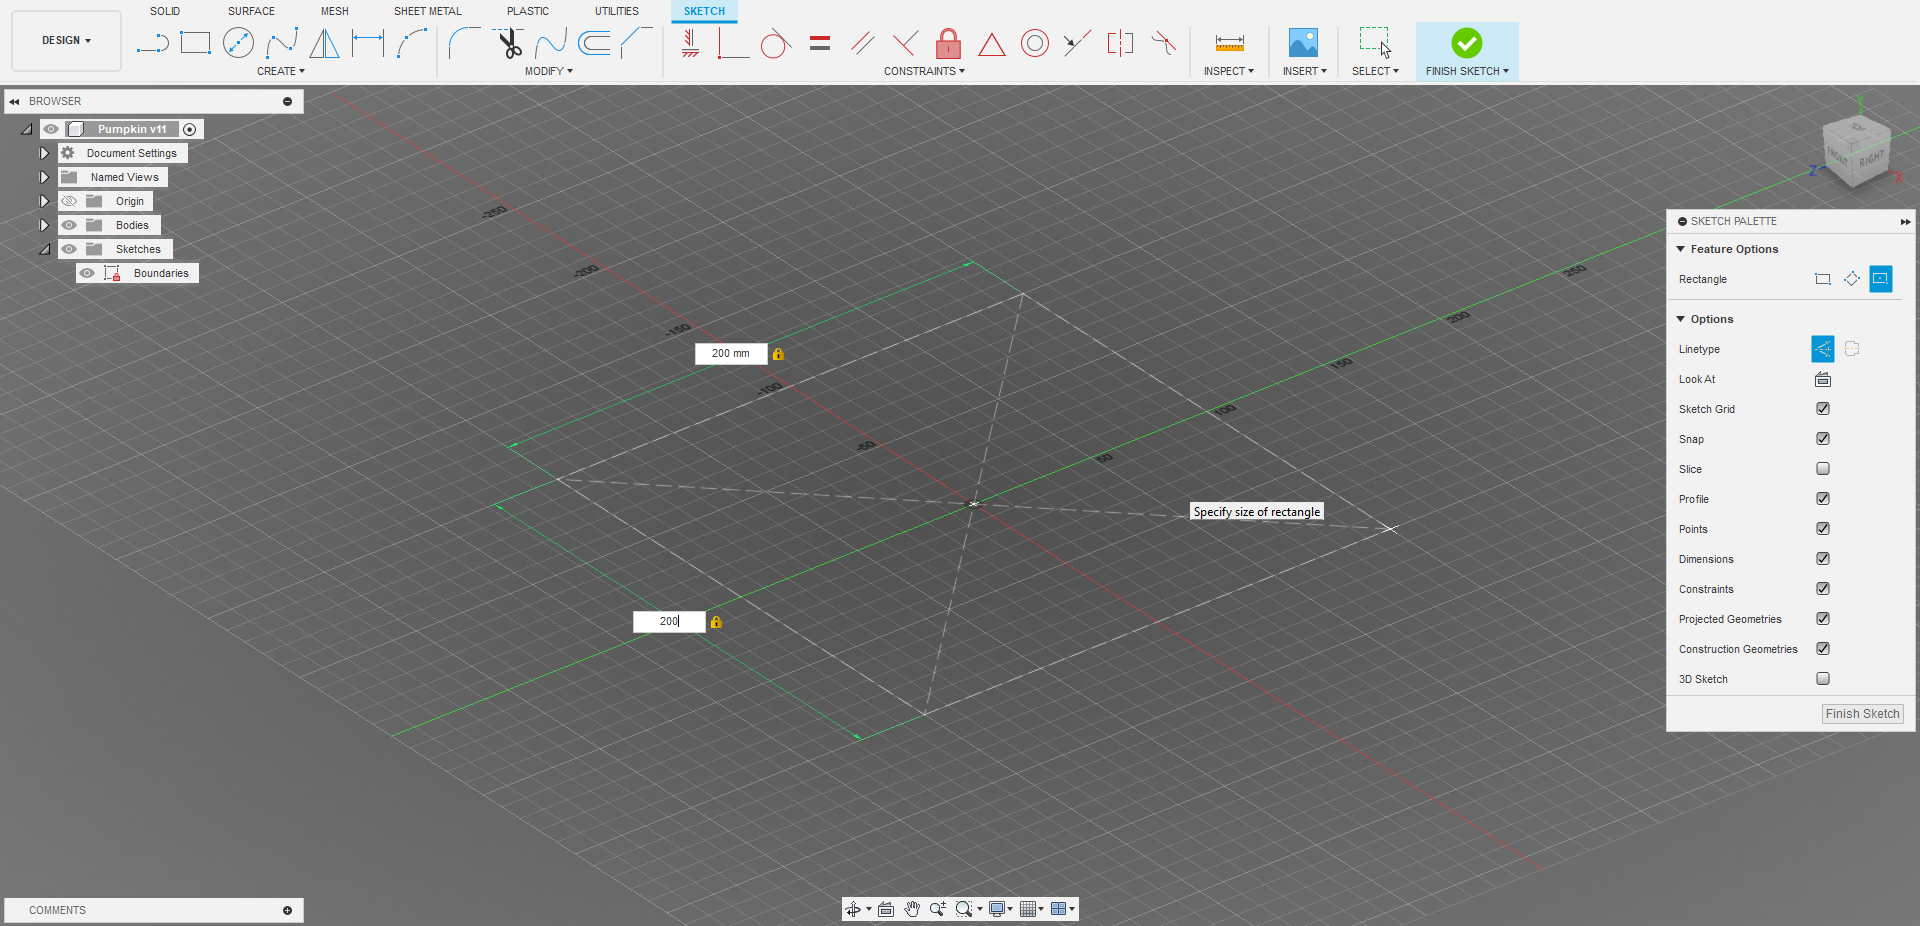Uncheck the Points checkbox
Image resolution: width=1920 pixels, height=926 pixels.
tap(1823, 529)
